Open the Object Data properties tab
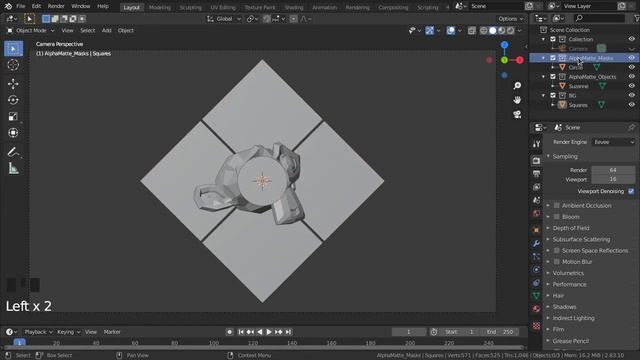 536,296
